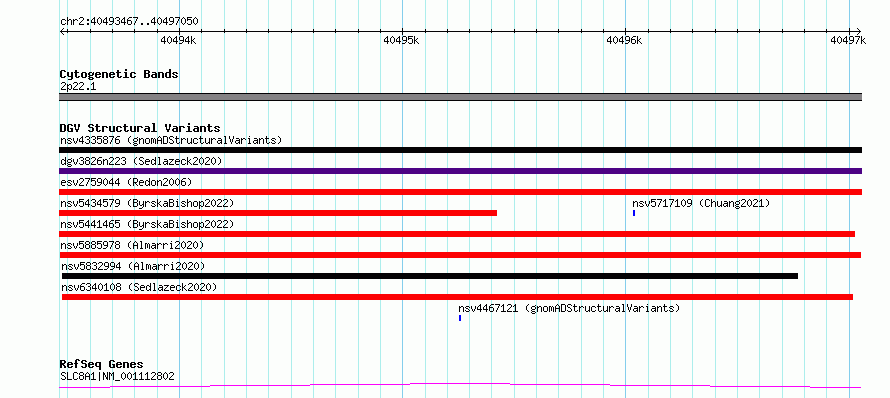Click the ruler's right arrowhead
Image resolution: width=890 pixels, height=398 pixels.
(x=859, y=31)
